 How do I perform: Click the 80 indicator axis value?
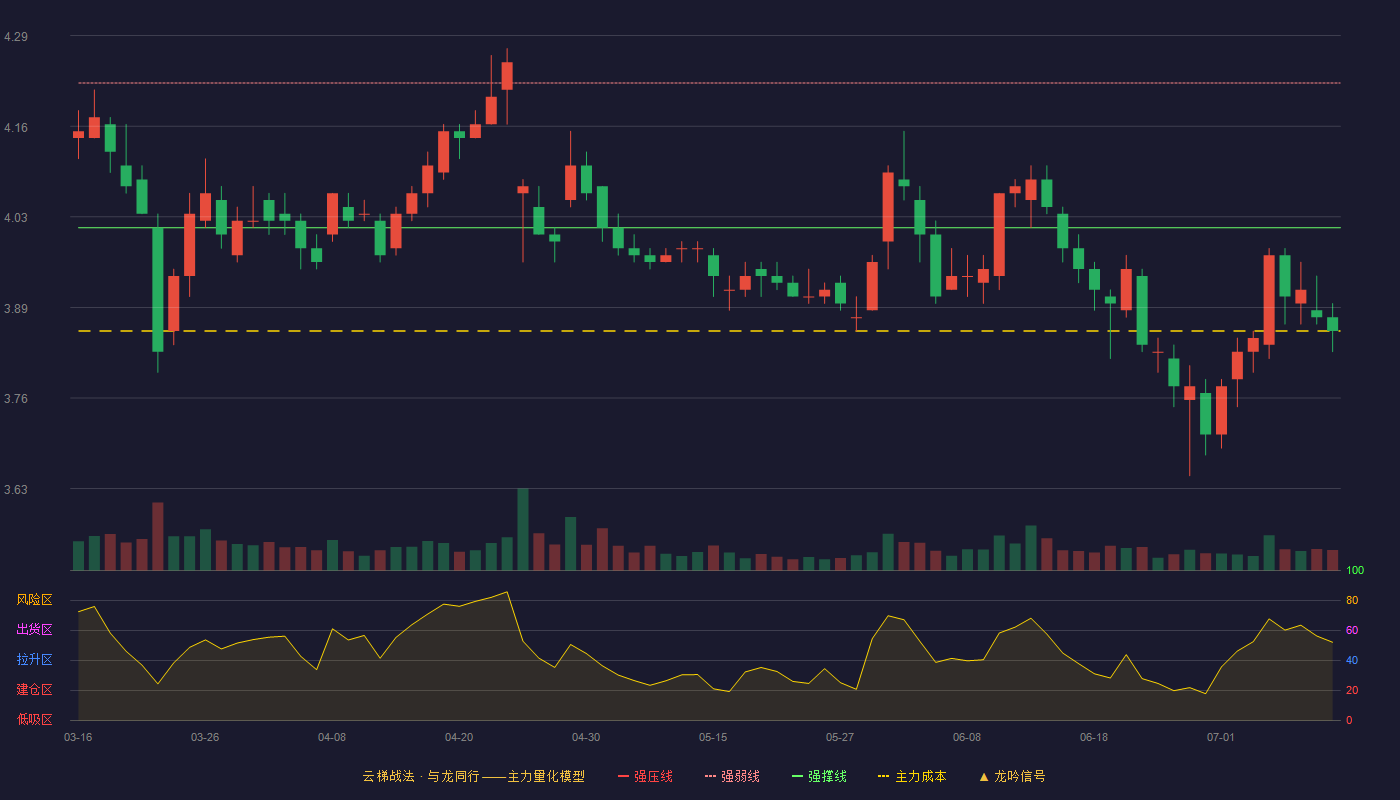point(1352,600)
